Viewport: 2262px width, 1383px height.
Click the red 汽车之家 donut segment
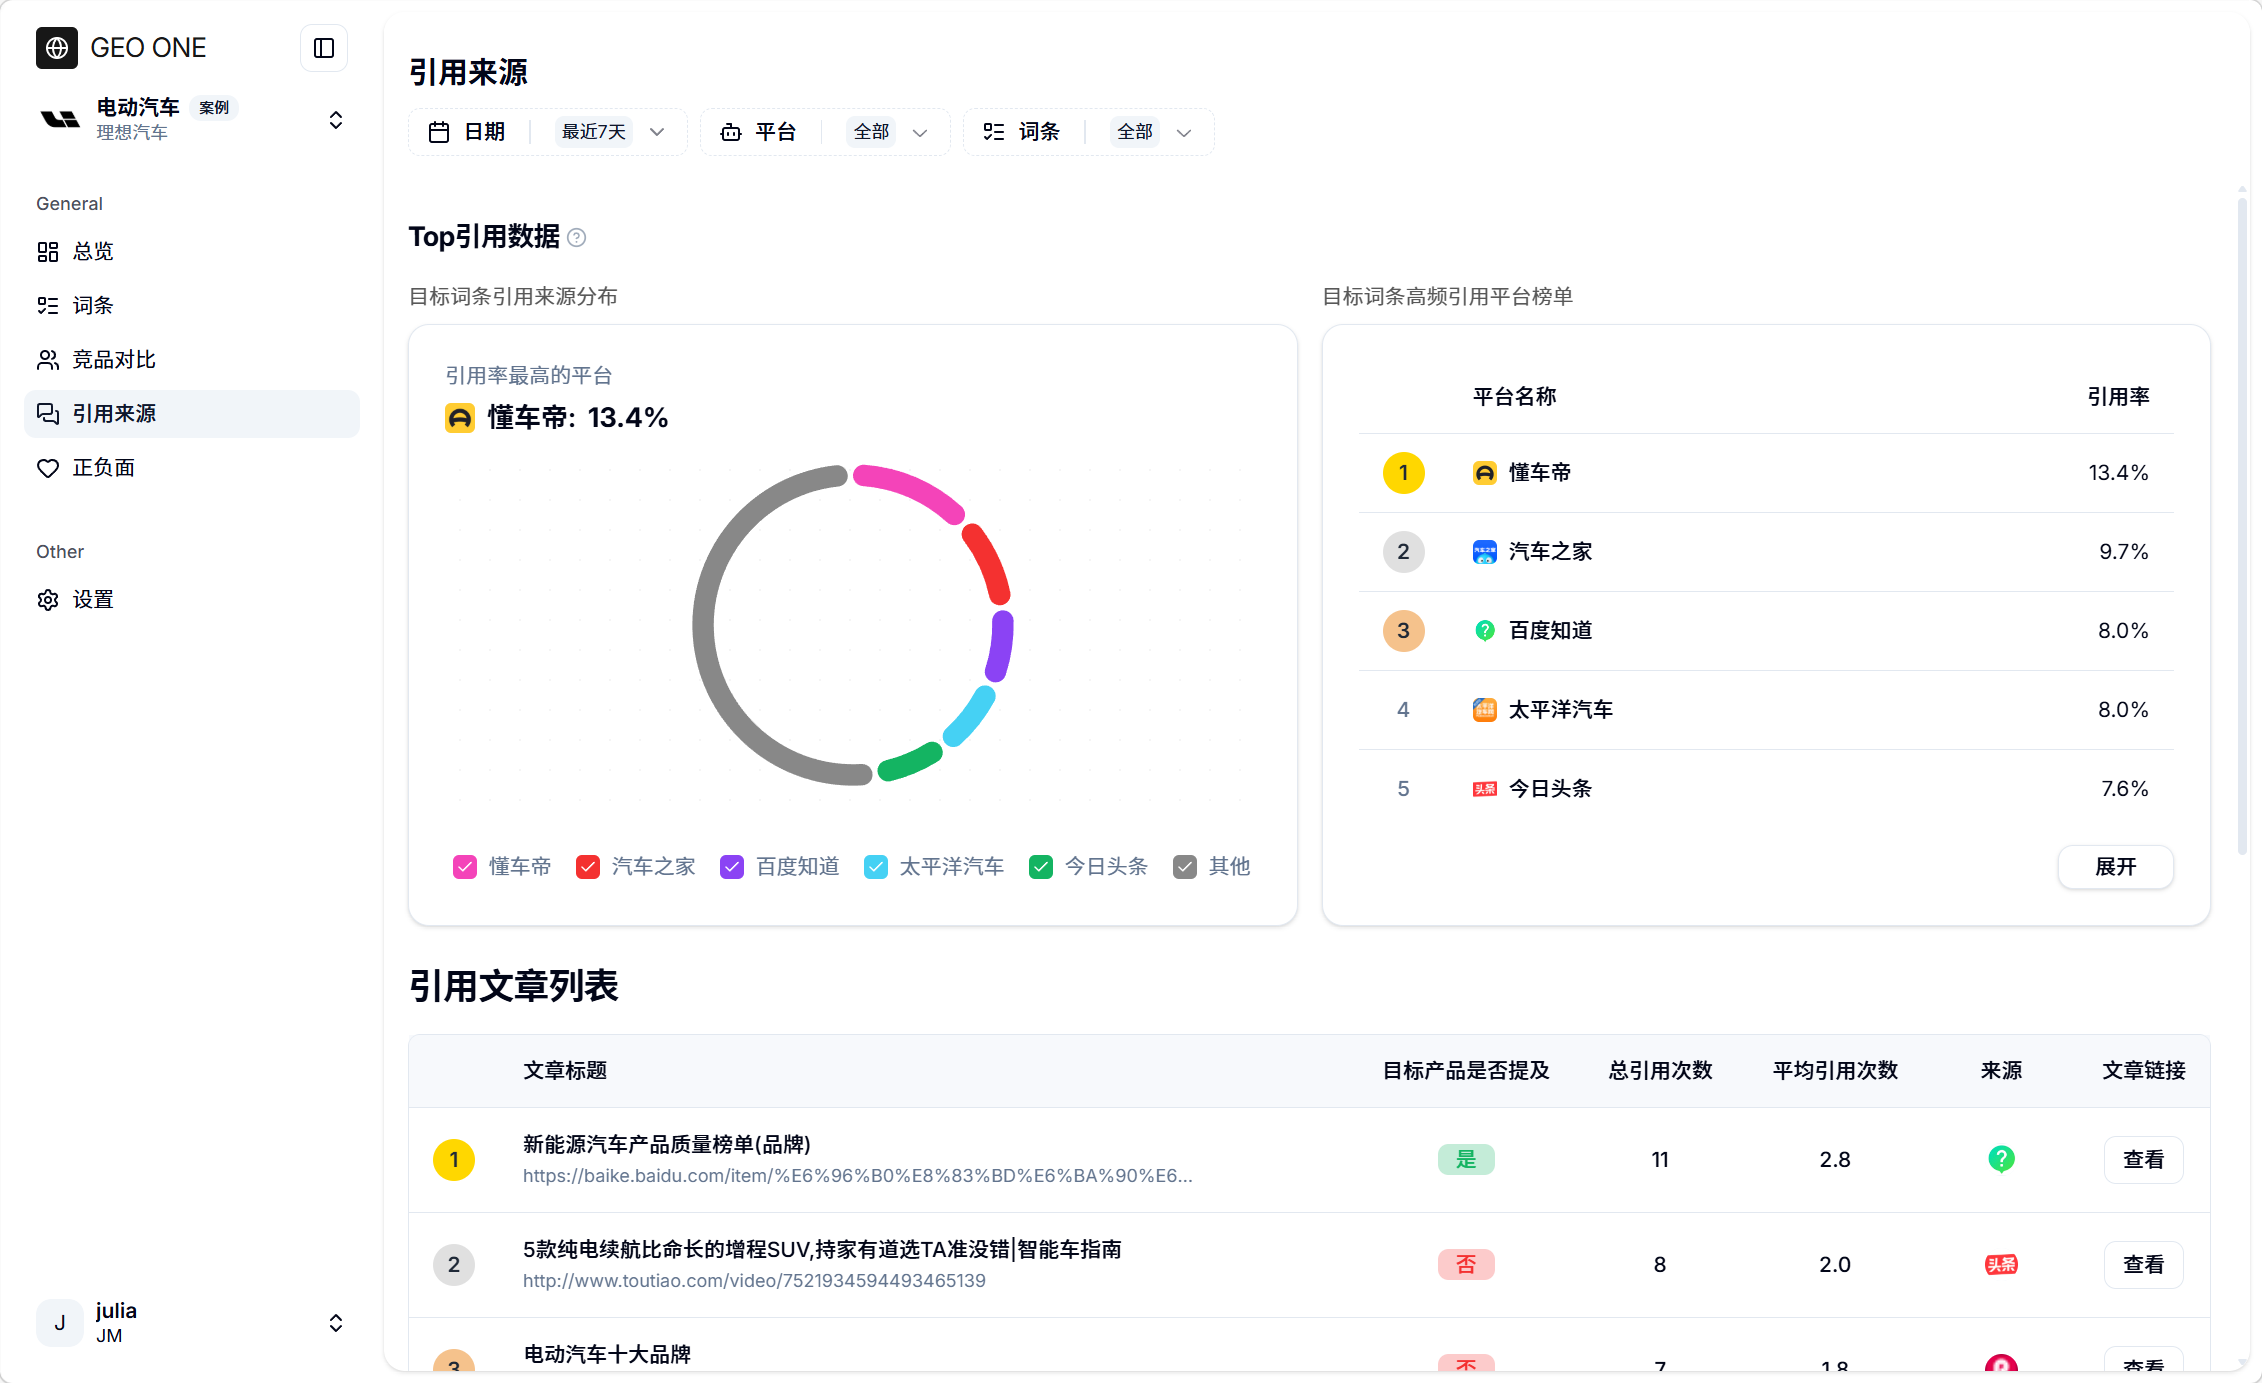pyautogui.click(x=988, y=564)
